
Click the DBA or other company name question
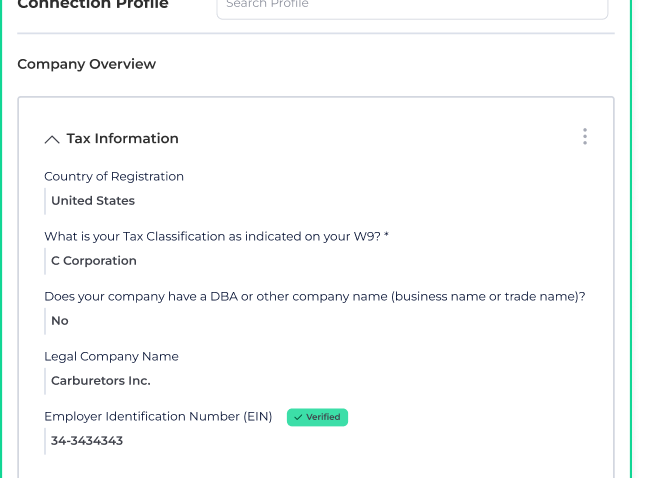314,297
